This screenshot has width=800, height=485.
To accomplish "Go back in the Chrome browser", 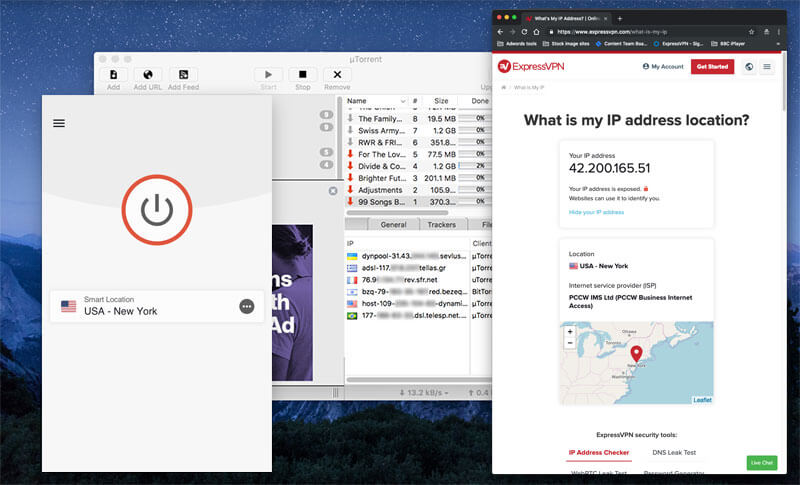I will (501, 32).
